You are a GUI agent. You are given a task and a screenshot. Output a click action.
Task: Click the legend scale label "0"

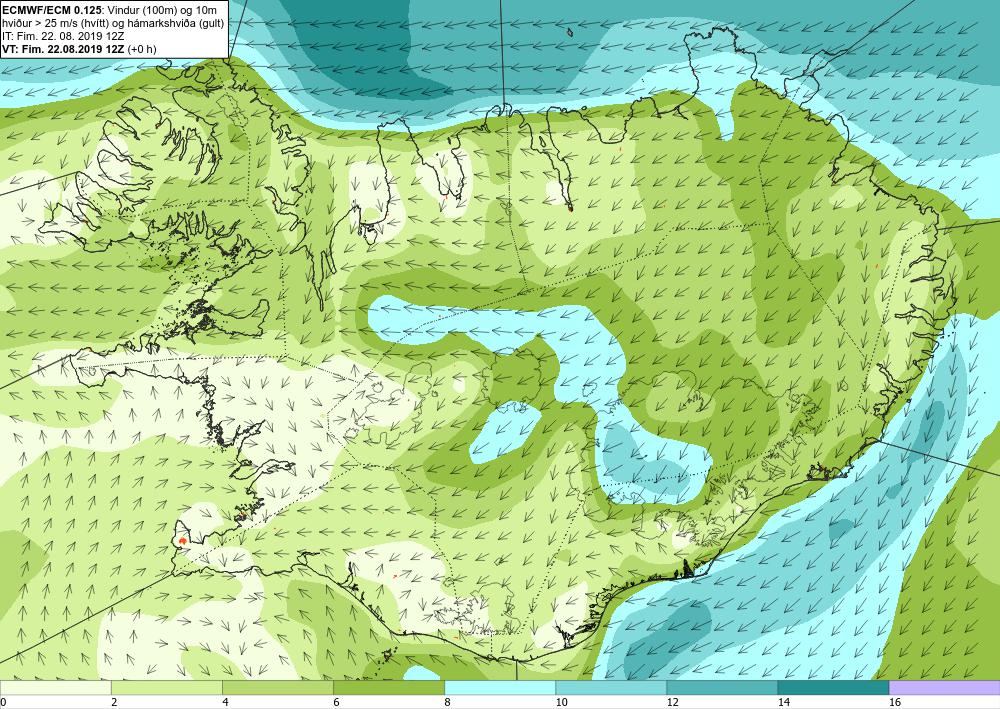pyautogui.click(x=3, y=702)
